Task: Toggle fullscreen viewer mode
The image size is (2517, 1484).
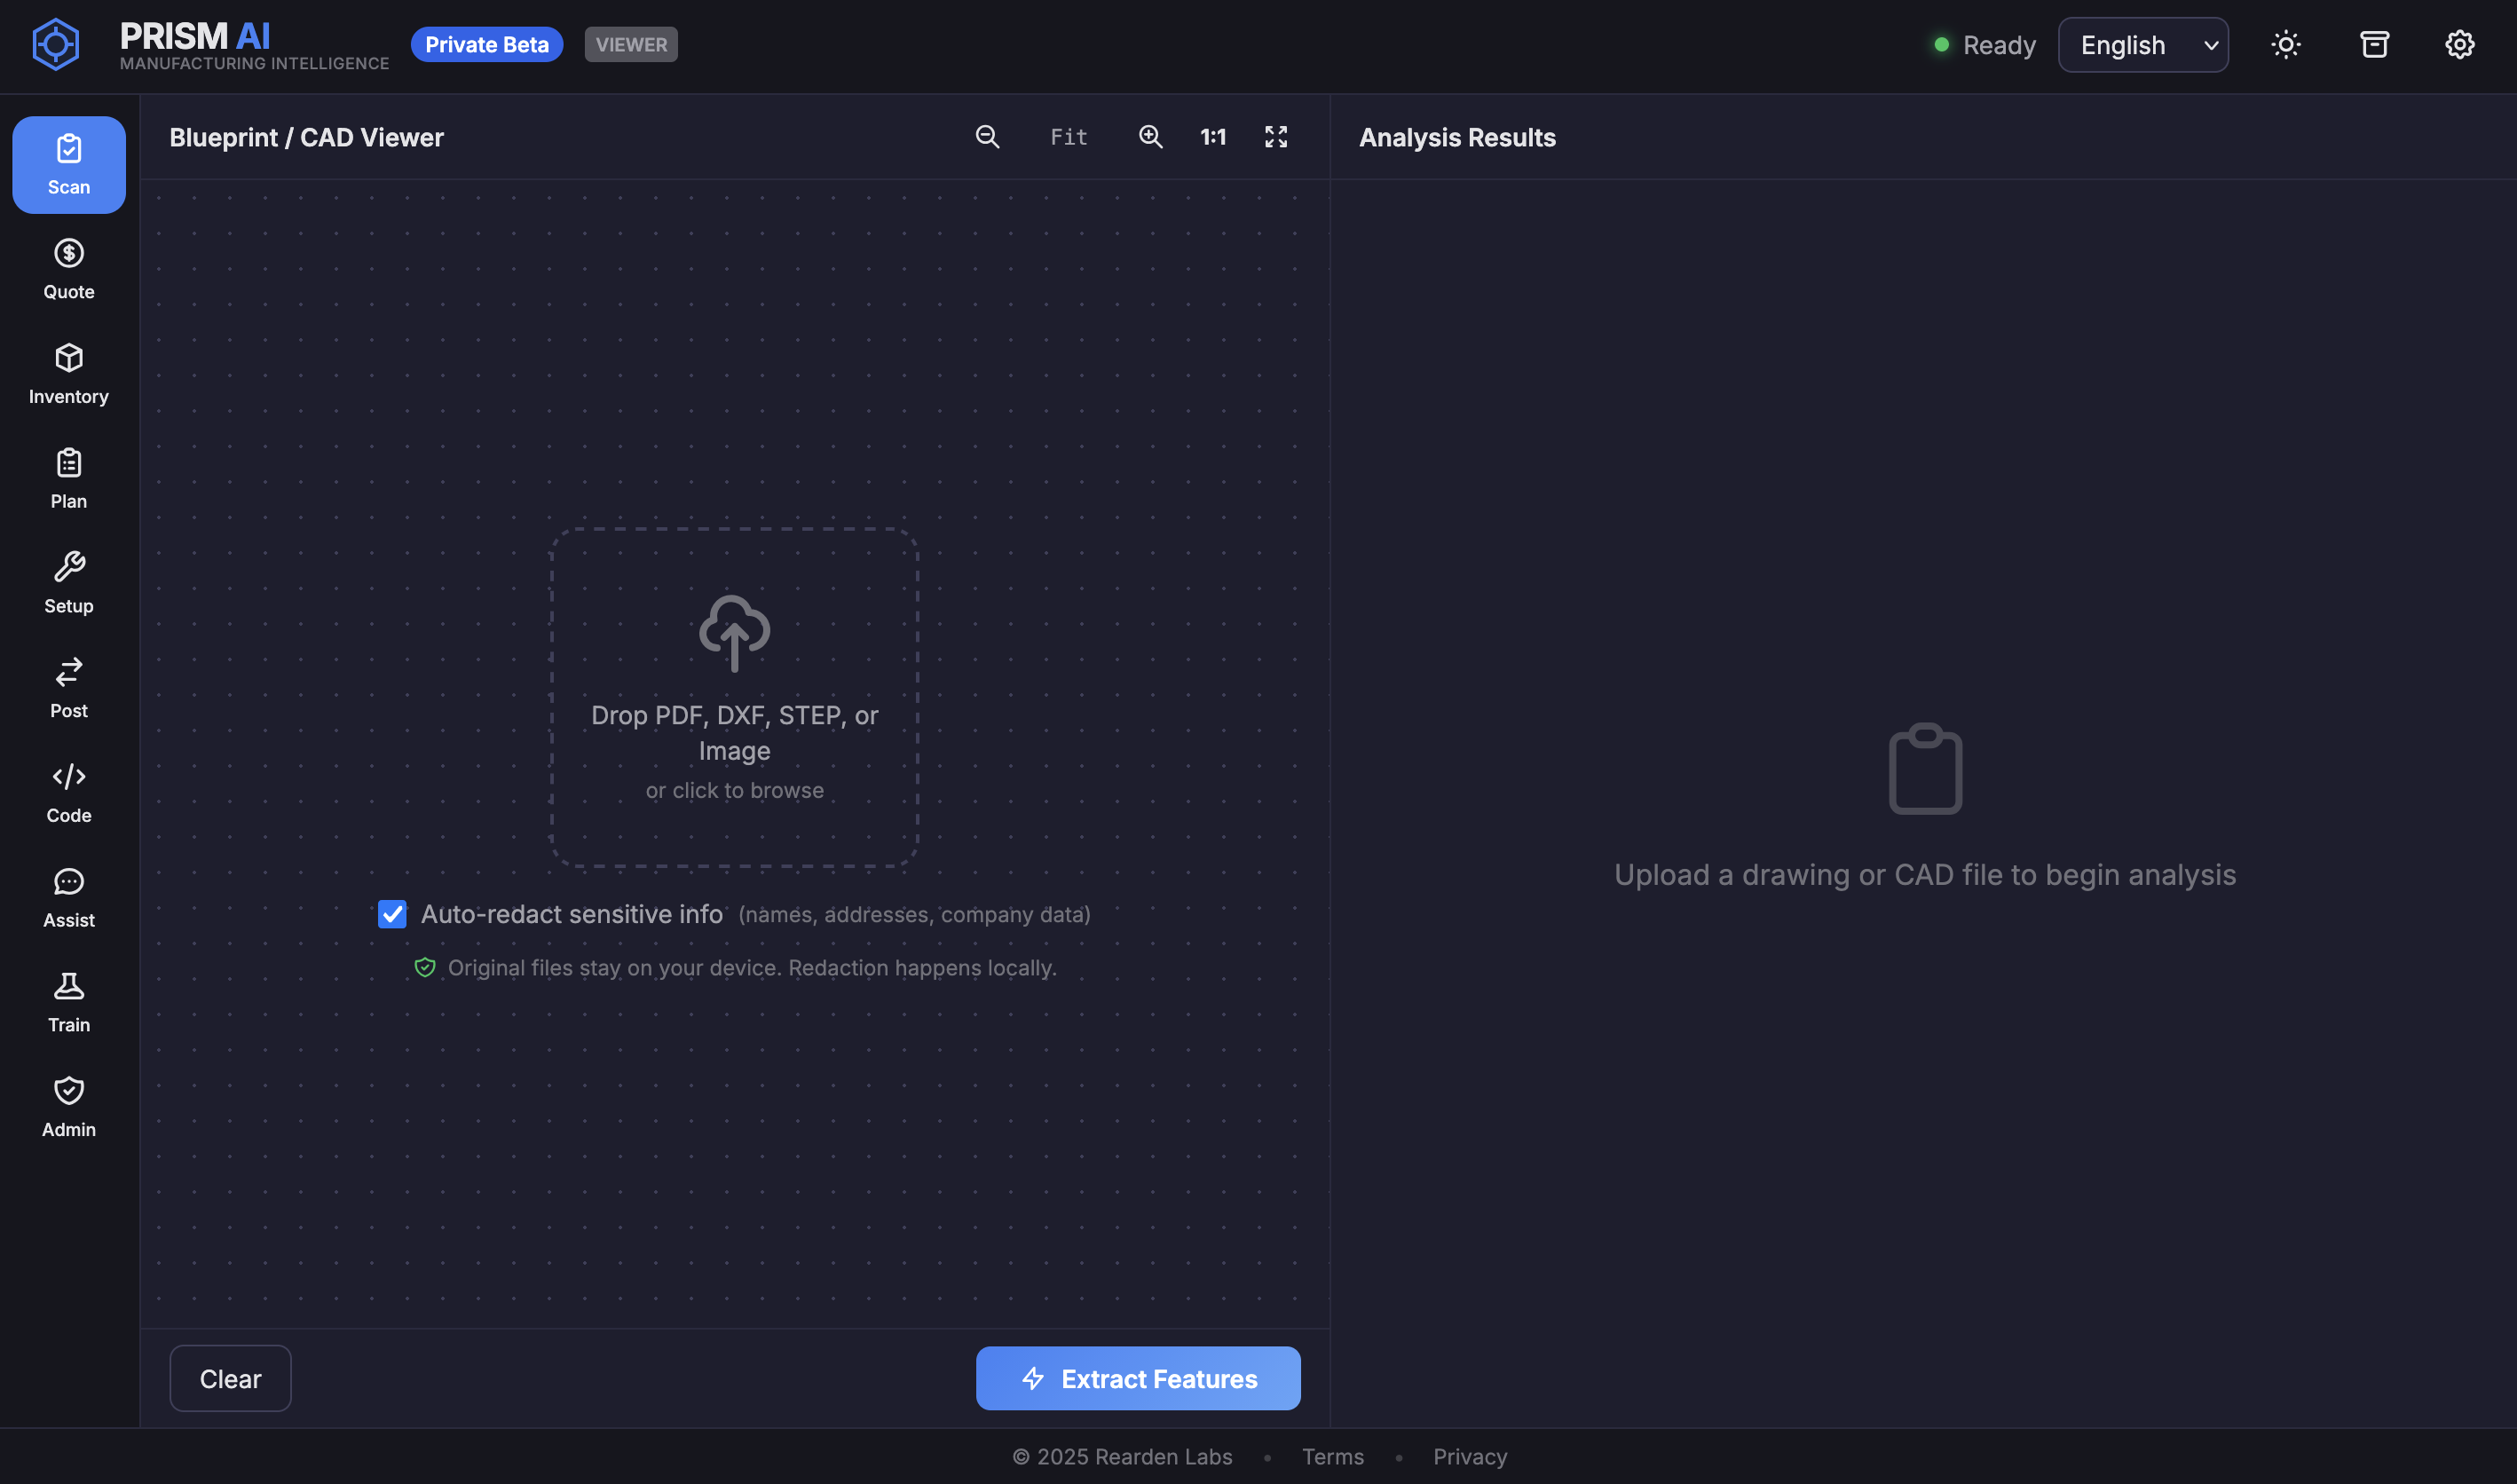Action: 1275,137
